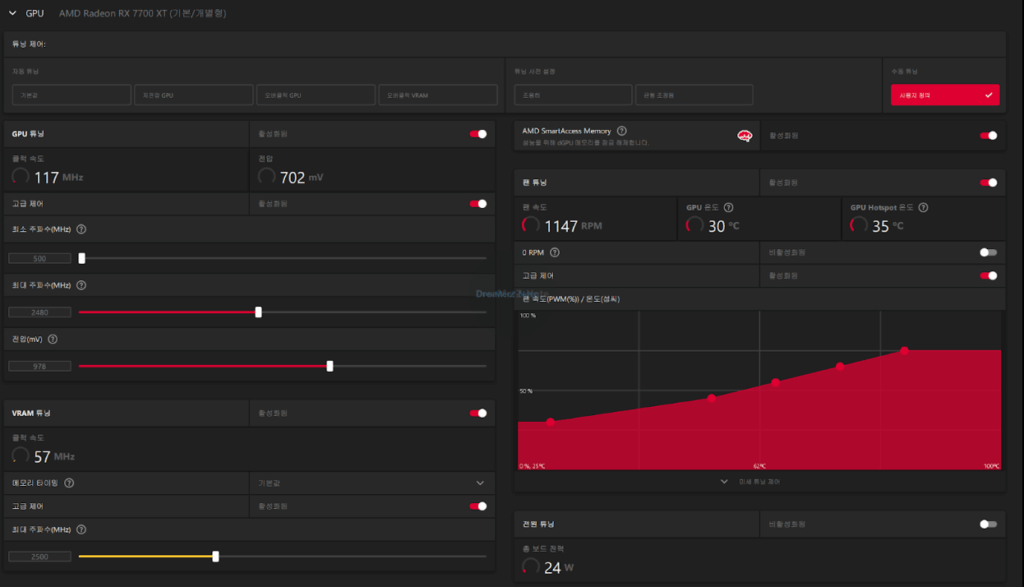Select the 오버클럭 VRAM preset

(438, 95)
